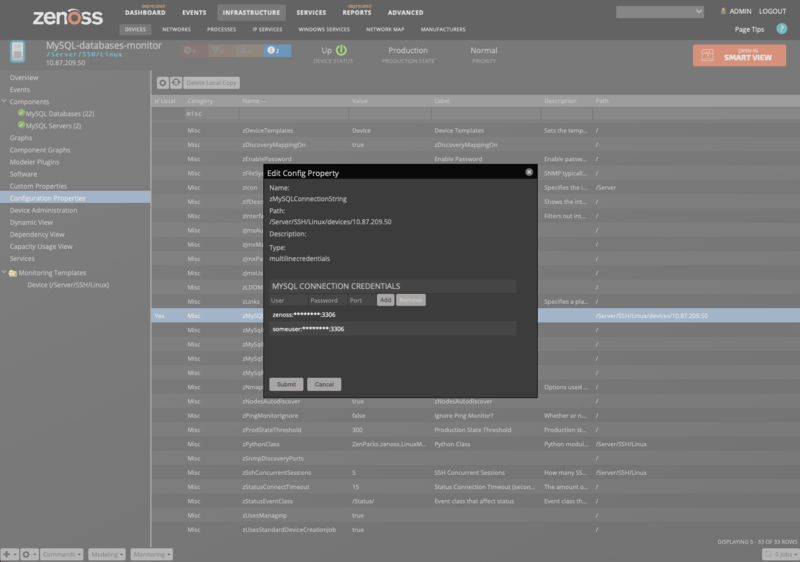Open the Events menu
Screen dimensions: 800x562
point(194,12)
